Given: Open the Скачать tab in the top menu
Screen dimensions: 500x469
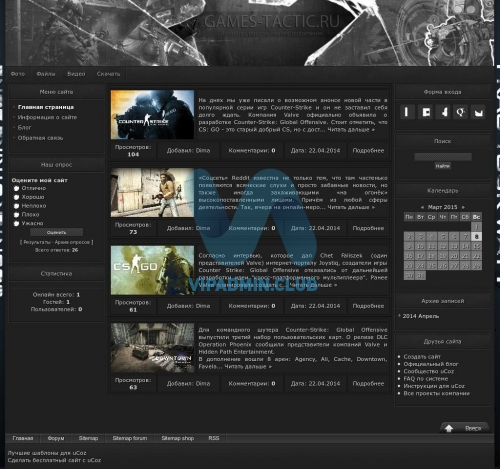Looking at the screenshot, I should pos(108,74).
